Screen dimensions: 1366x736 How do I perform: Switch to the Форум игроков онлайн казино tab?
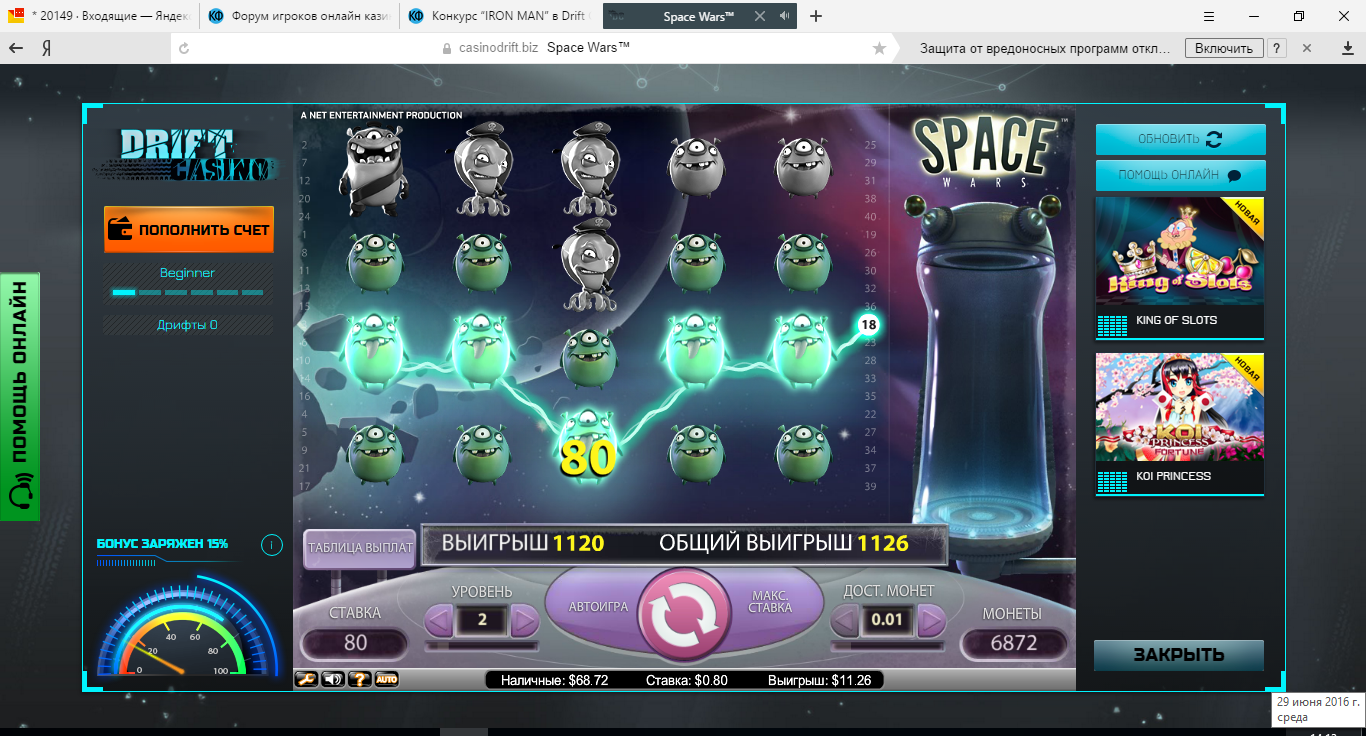click(x=299, y=16)
